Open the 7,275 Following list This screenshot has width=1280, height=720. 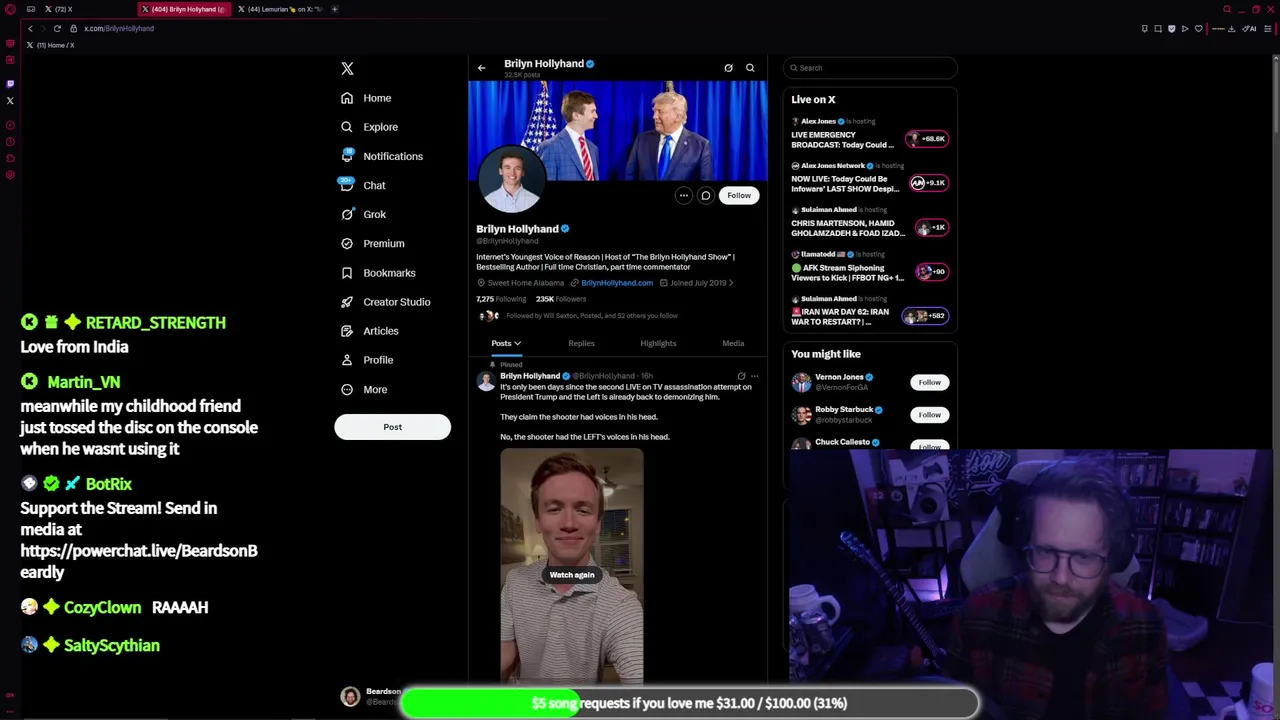pyautogui.click(x=501, y=299)
